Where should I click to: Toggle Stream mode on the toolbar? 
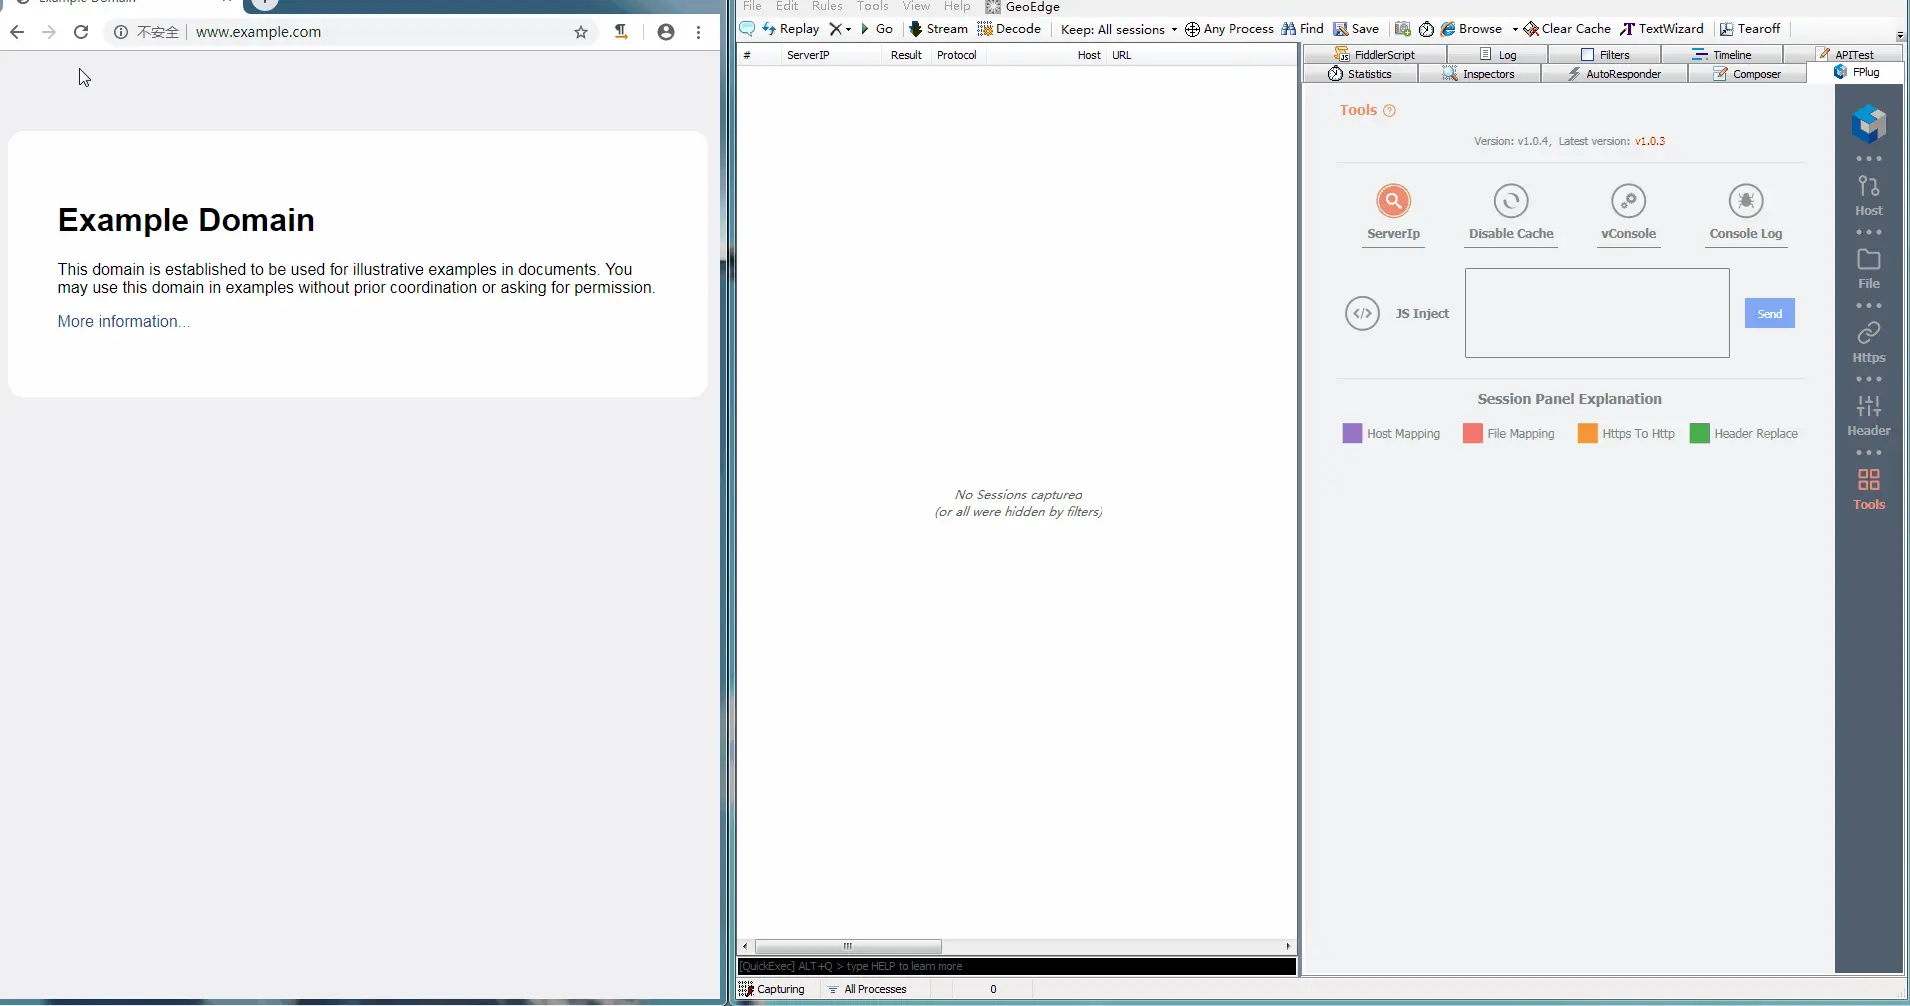click(x=938, y=29)
